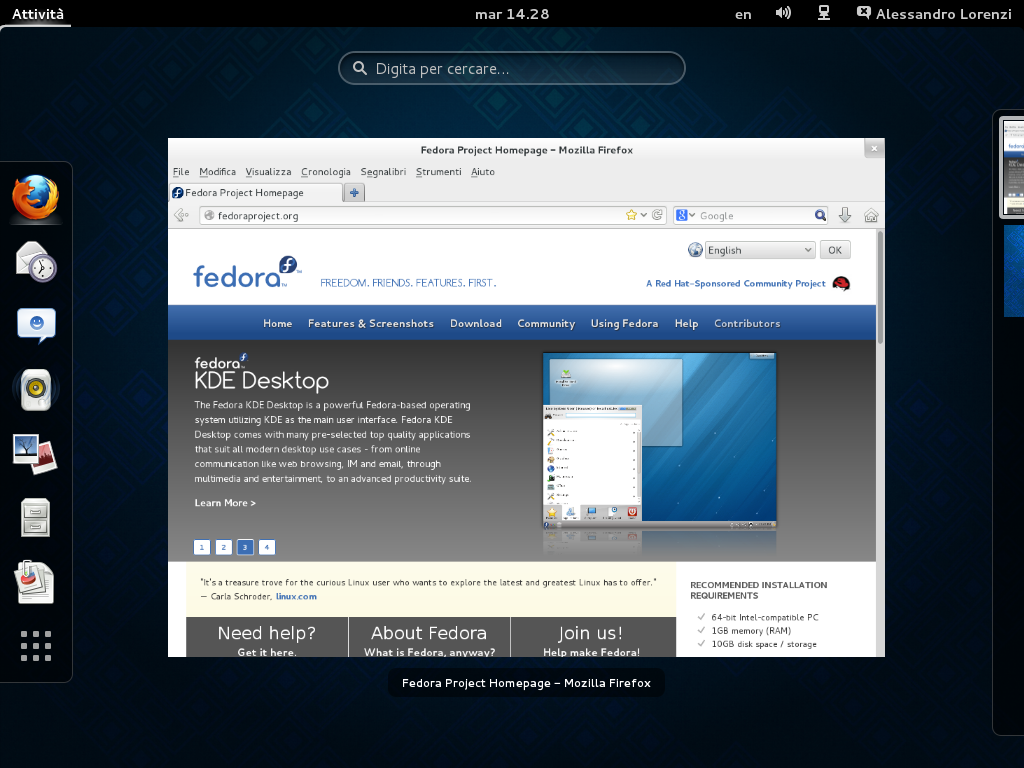Screen dimensions: 1024x768
Task: Focus the Digita per cercare search field
Action: tap(511, 68)
